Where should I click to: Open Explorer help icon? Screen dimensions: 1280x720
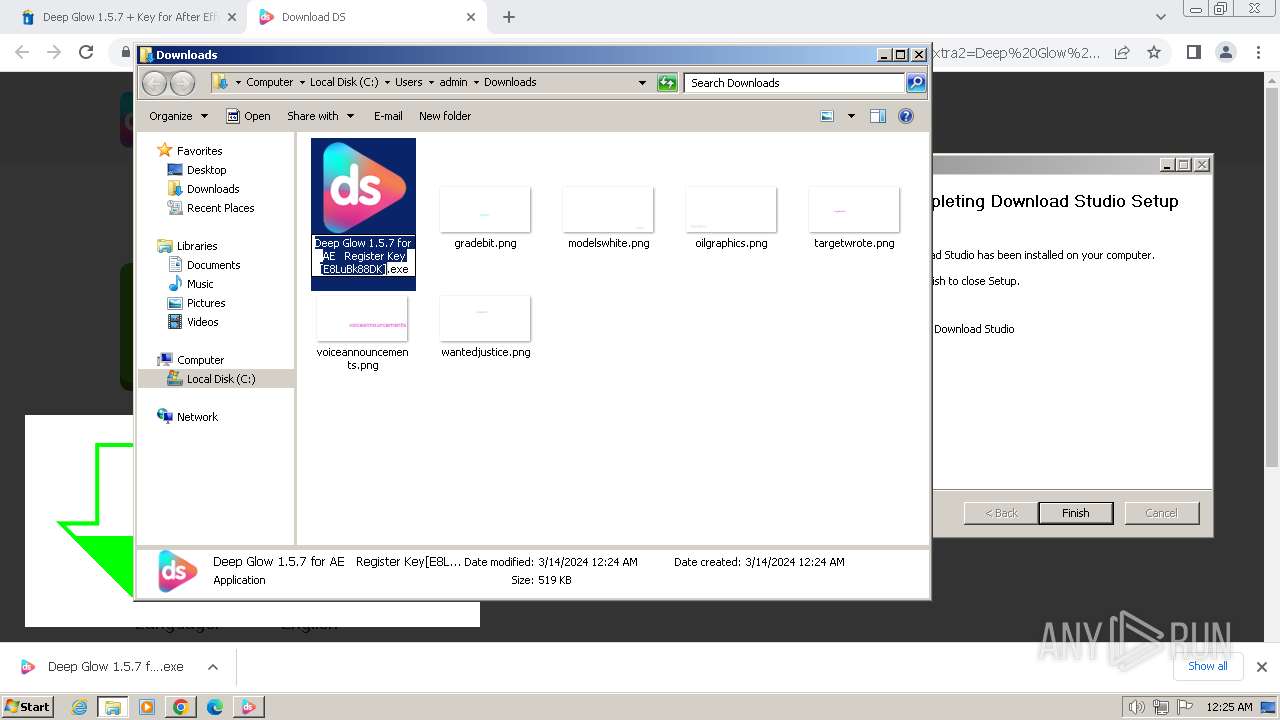[x=906, y=116]
